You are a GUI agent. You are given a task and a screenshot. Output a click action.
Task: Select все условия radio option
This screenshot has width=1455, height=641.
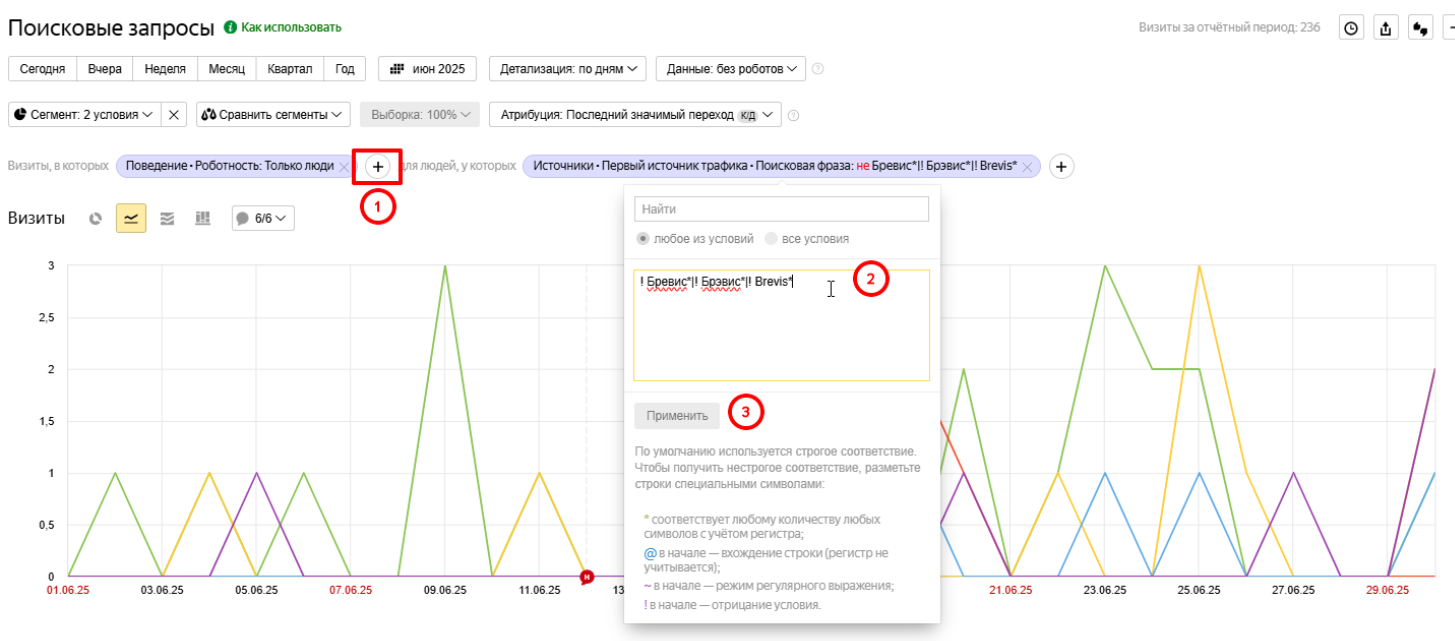click(770, 239)
